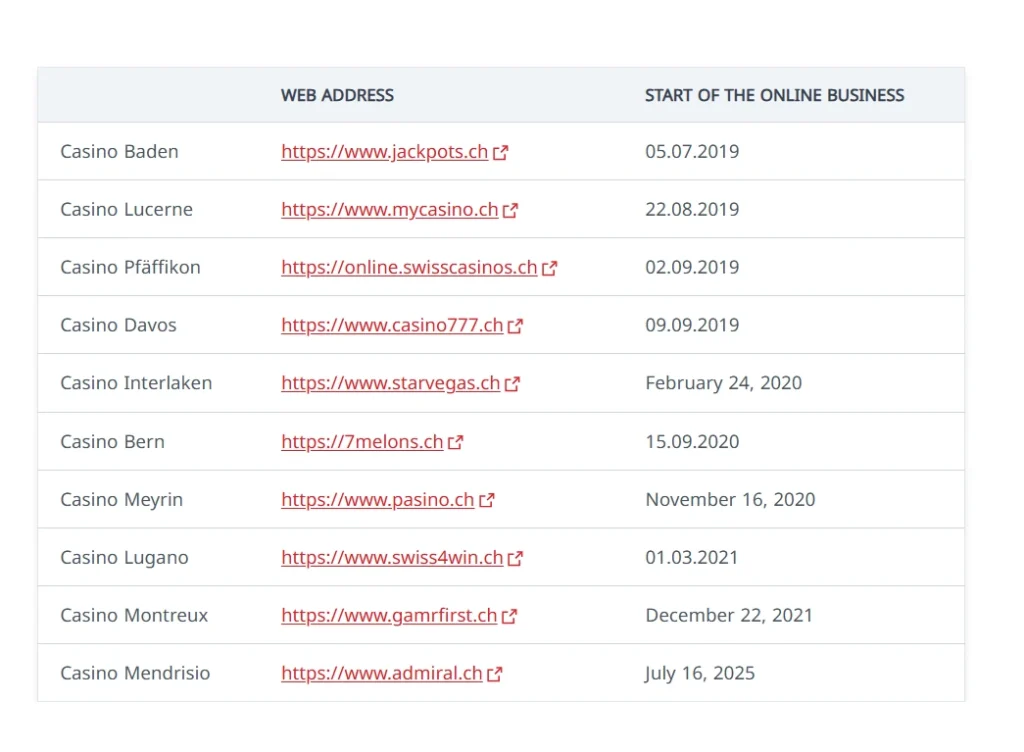Open the 7melons.ch link for Casino Bern
Image resolution: width=1024 pixels, height=752 pixels.
click(x=362, y=441)
